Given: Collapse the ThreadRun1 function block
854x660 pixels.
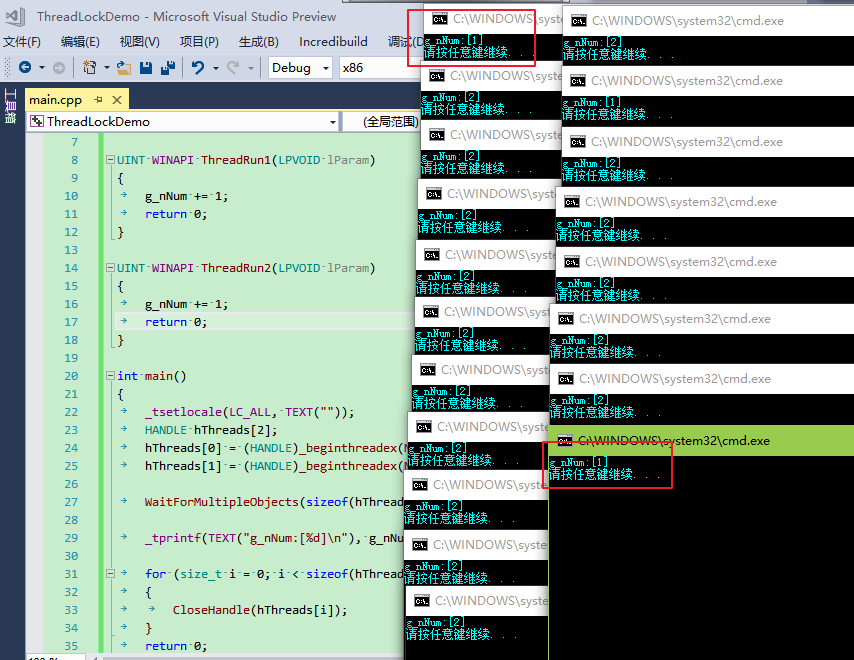Looking at the screenshot, I should pyautogui.click(x=109, y=160).
